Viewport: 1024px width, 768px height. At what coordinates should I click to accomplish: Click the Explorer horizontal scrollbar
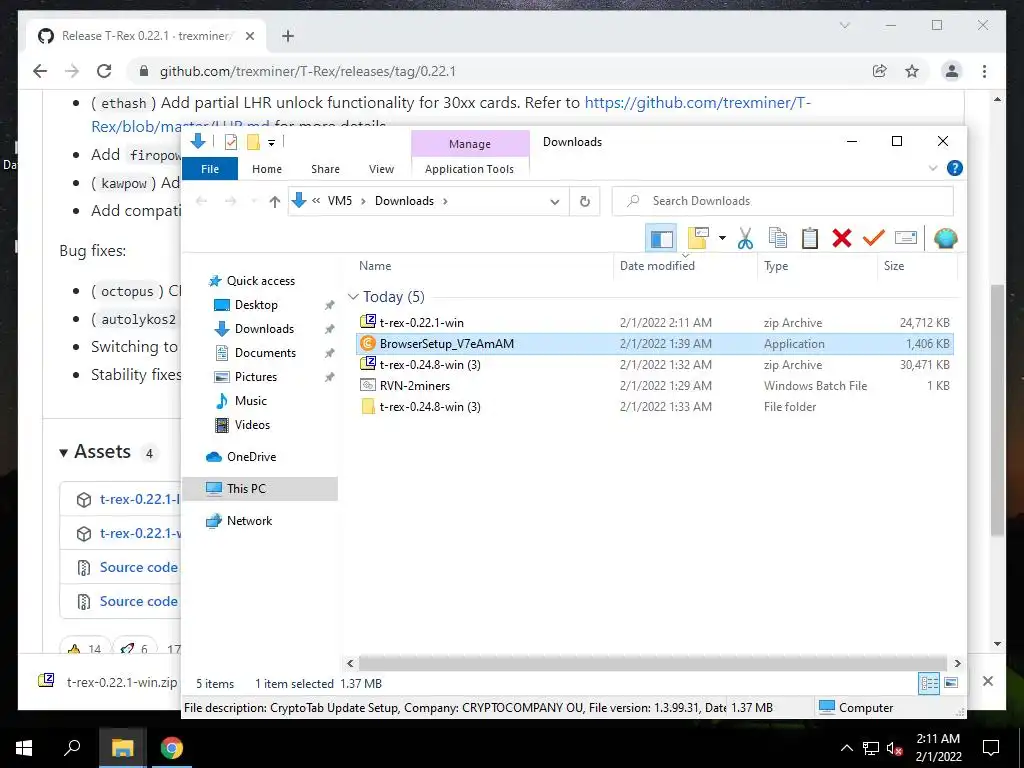[652, 664]
